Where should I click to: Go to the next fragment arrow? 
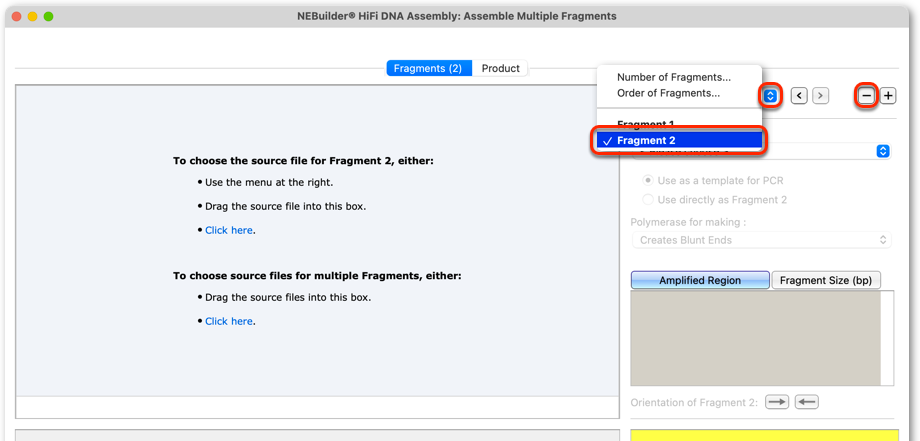[x=820, y=96]
